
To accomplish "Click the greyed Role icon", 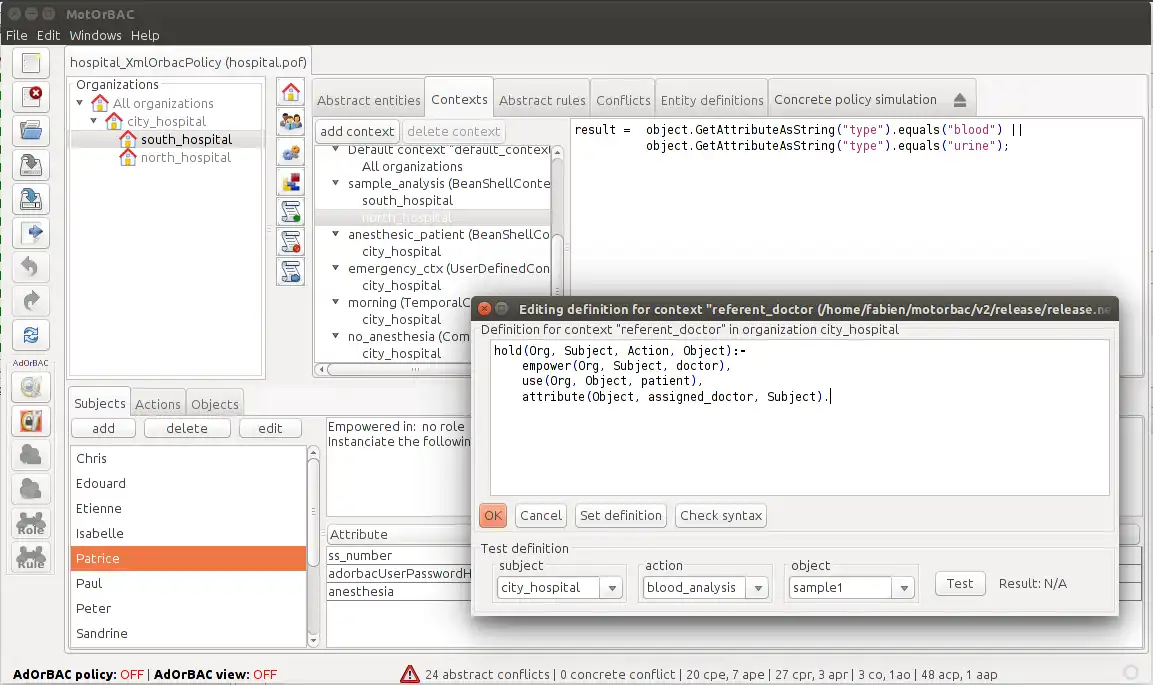I will [31, 523].
